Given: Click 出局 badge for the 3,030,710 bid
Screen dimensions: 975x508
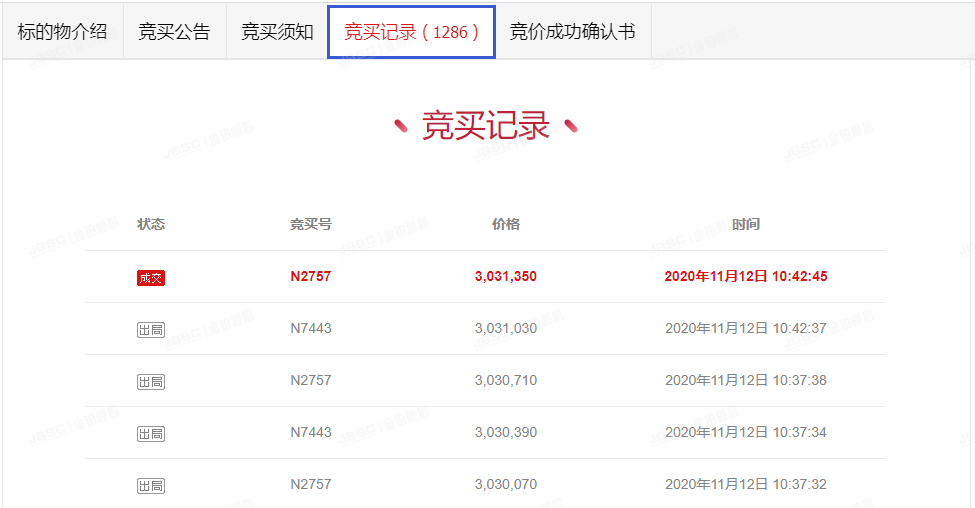Looking at the screenshot, I should pyautogui.click(x=150, y=381).
